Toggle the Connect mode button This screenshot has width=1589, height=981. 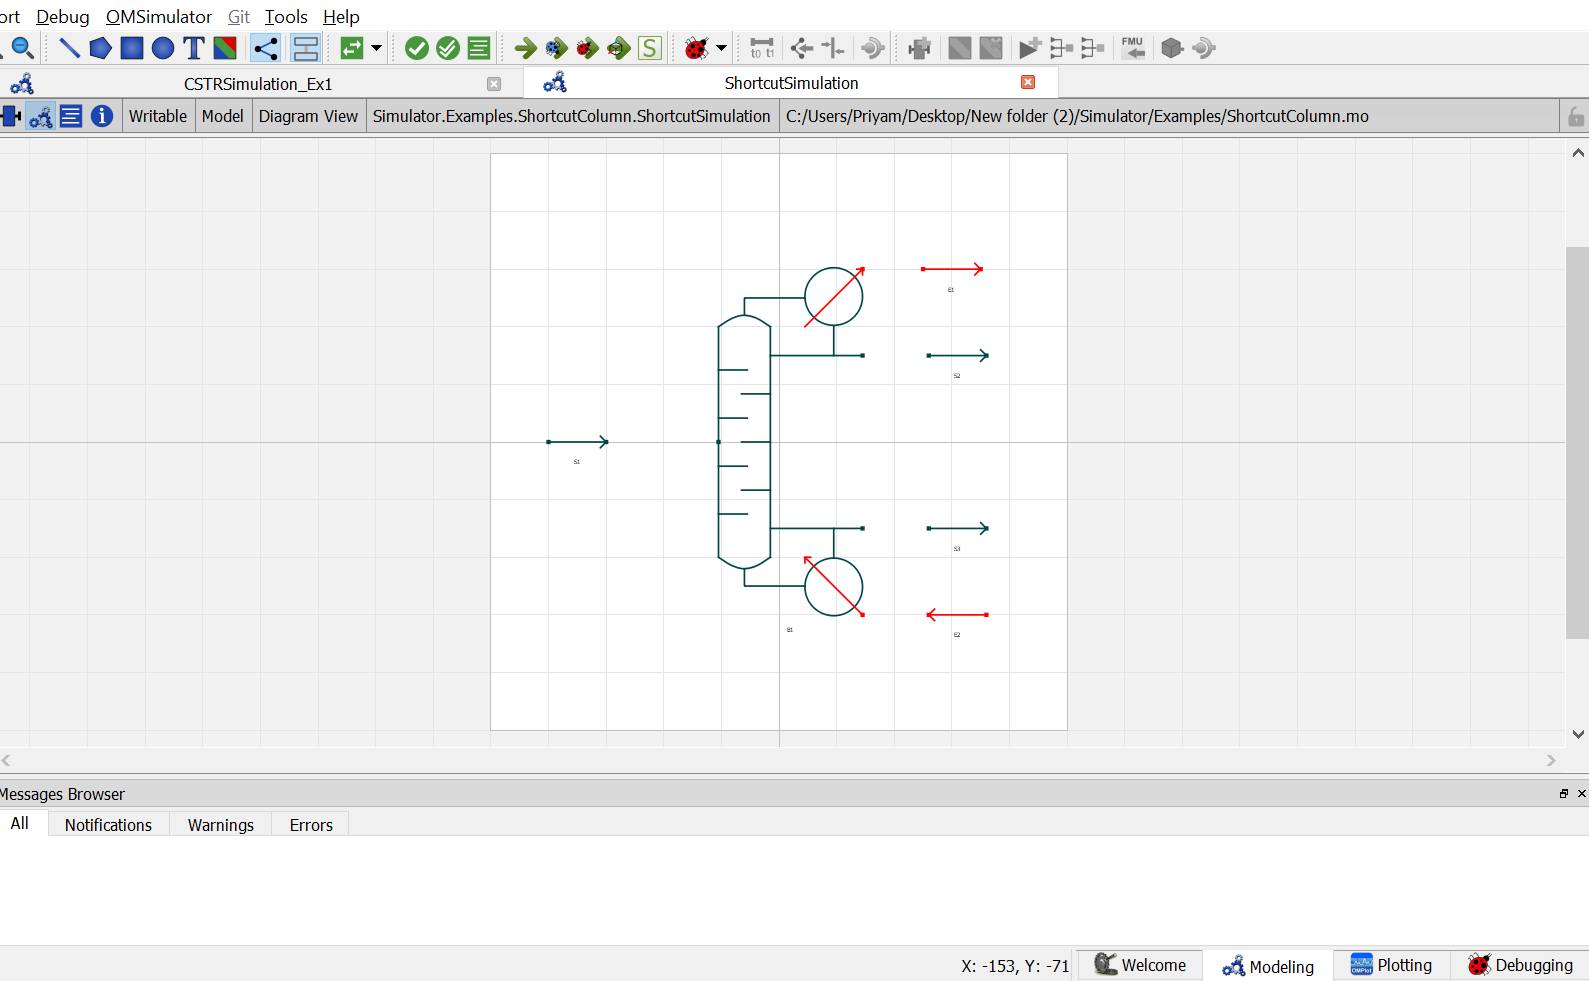click(265, 47)
